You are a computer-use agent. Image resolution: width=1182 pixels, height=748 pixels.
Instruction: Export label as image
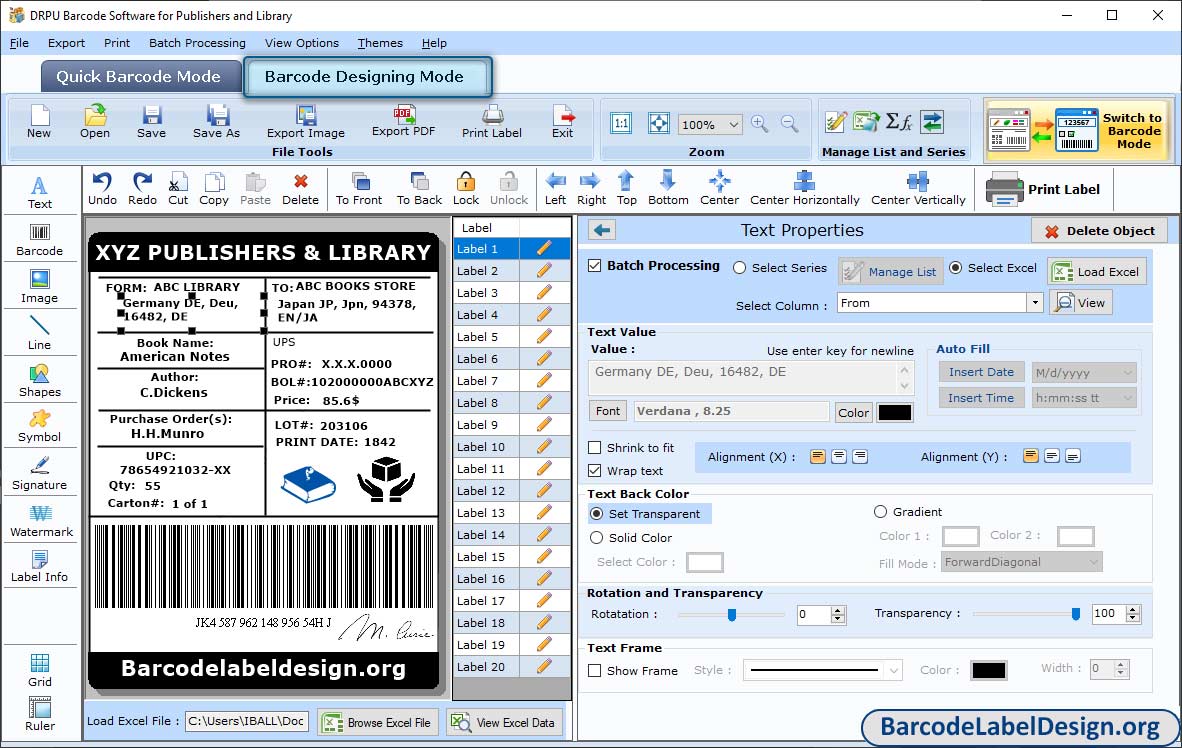tap(305, 122)
